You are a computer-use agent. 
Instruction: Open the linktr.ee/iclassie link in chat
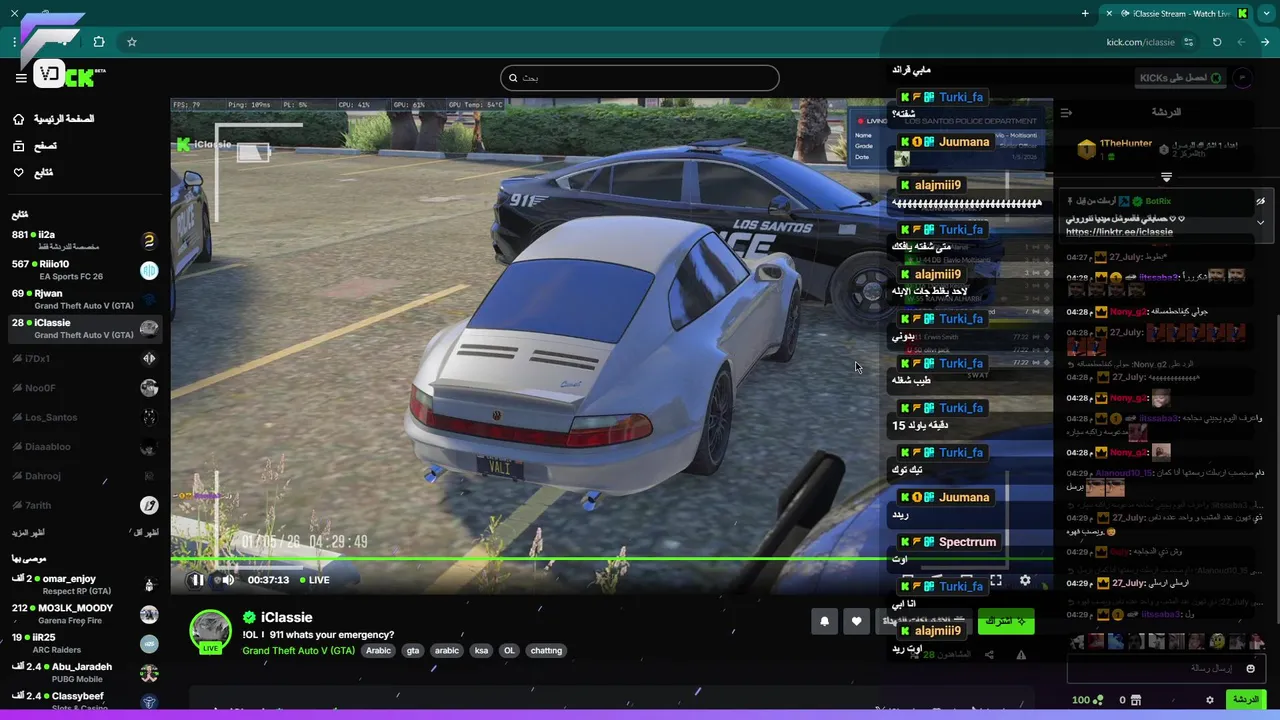click(x=1119, y=232)
